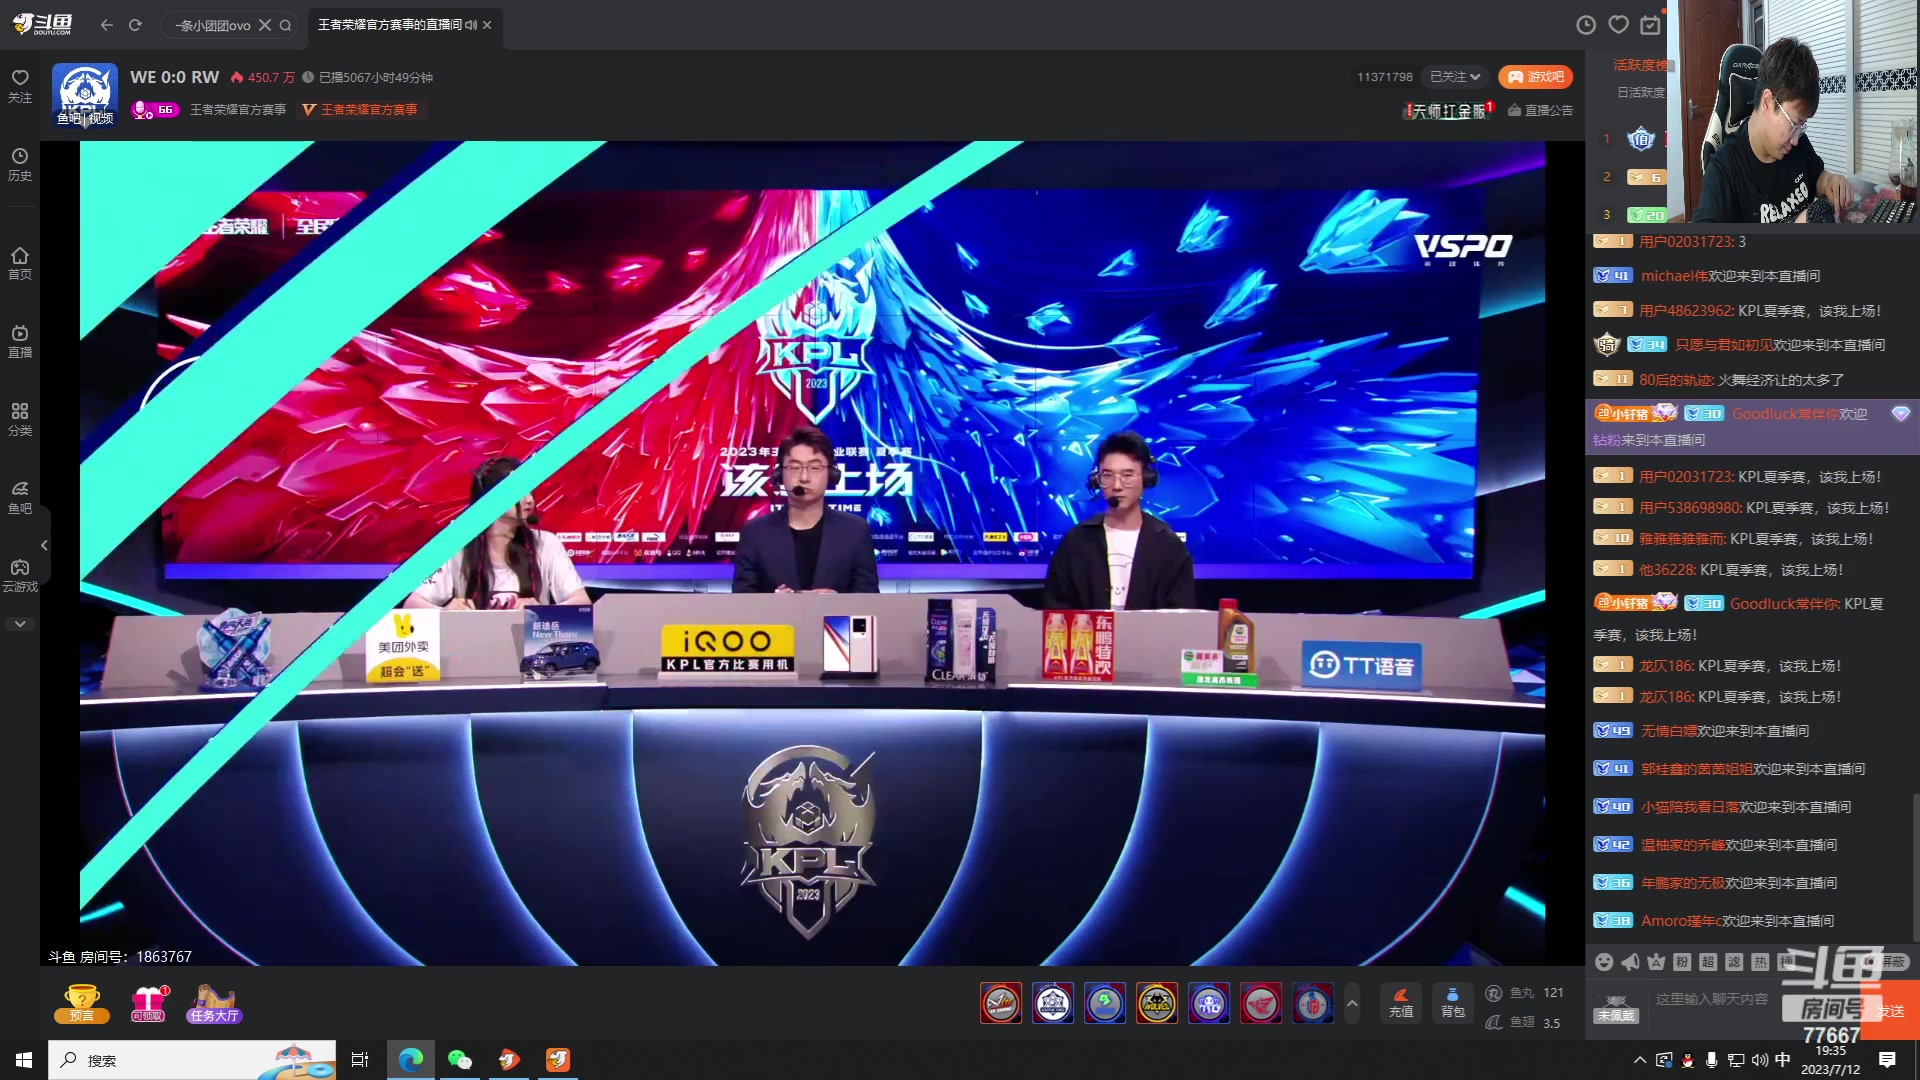
Task: Select the sixth team gift icon with red logo
Action: coord(1261,1003)
